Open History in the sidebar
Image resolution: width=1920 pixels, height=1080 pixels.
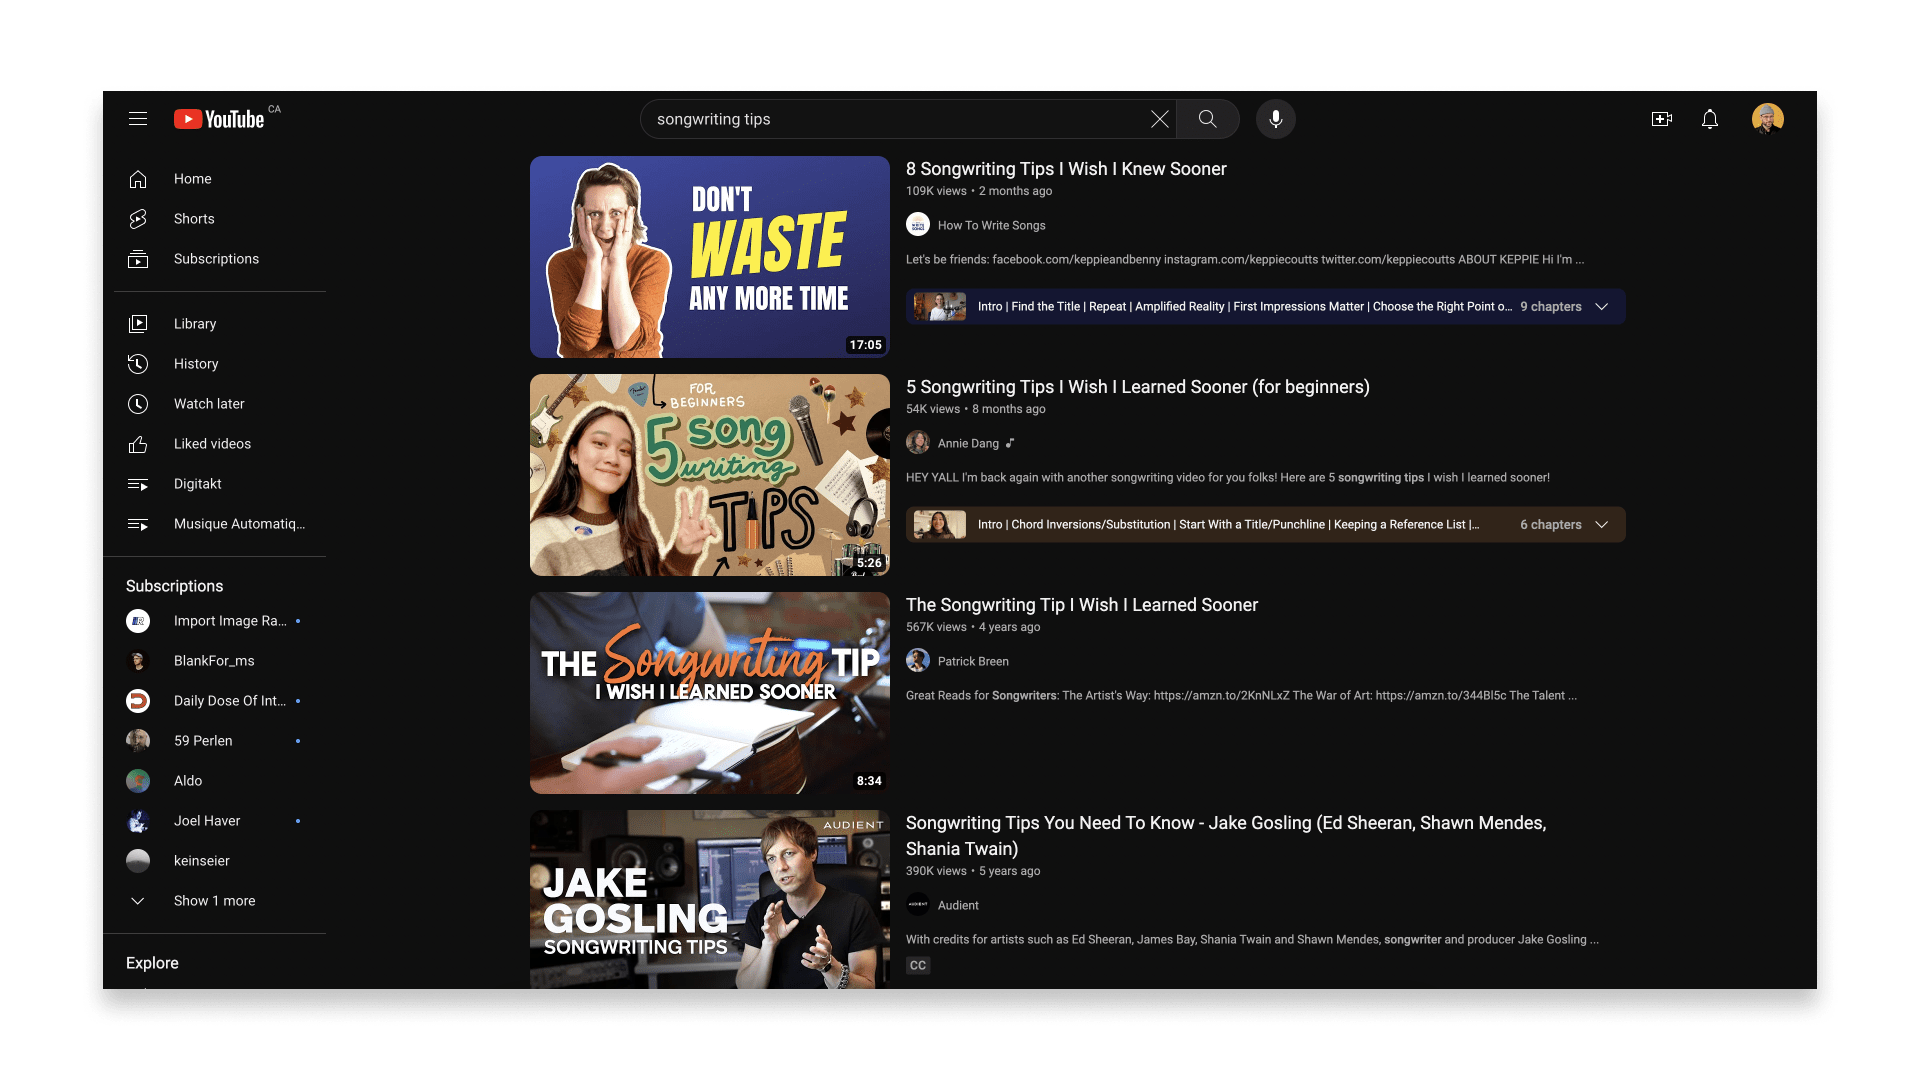[196, 364]
